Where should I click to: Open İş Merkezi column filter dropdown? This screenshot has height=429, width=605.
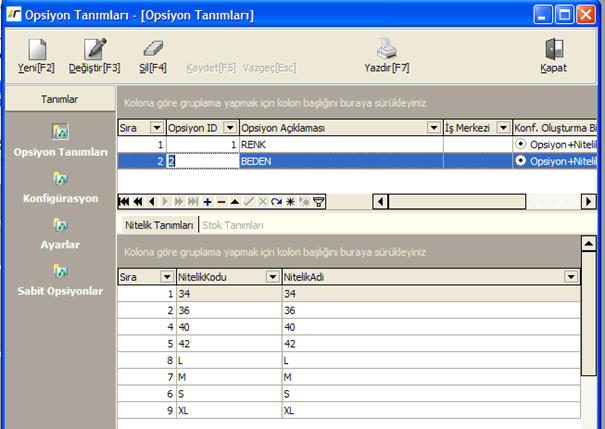pyautogui.click(x=503, y=127)
